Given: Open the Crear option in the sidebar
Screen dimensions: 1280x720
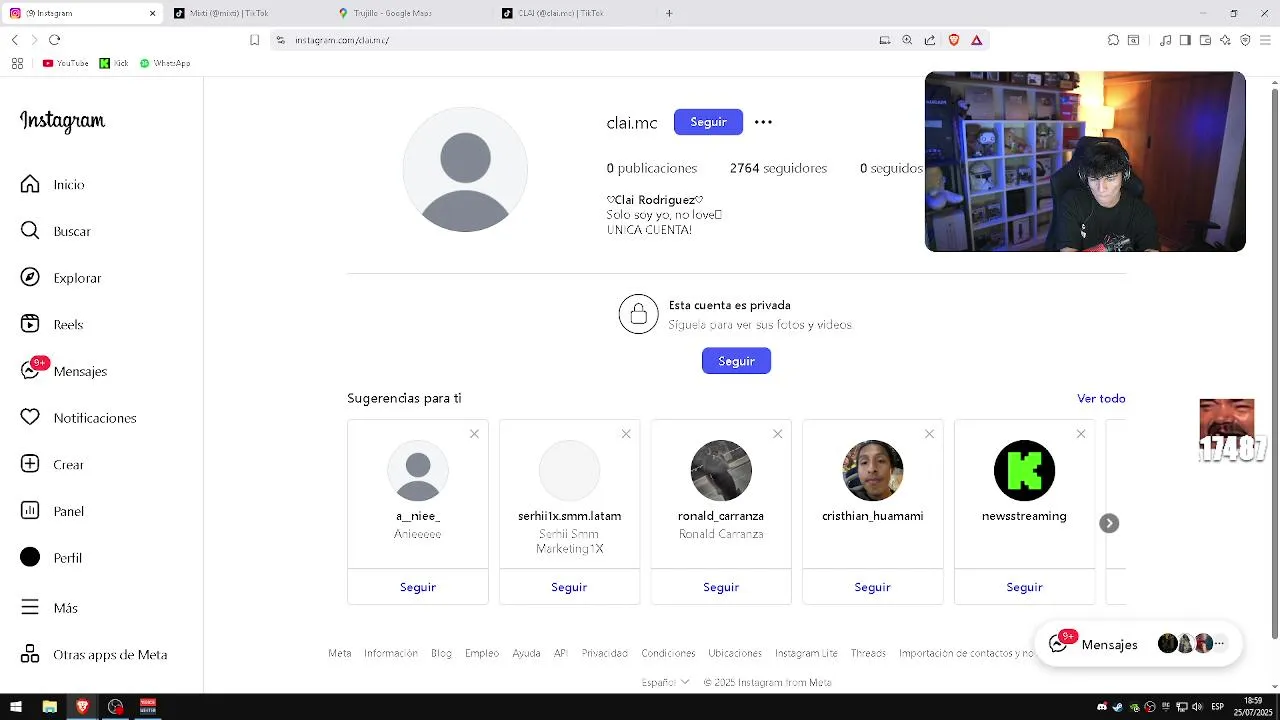Looking at the screenshot, I should coord(53,464).
